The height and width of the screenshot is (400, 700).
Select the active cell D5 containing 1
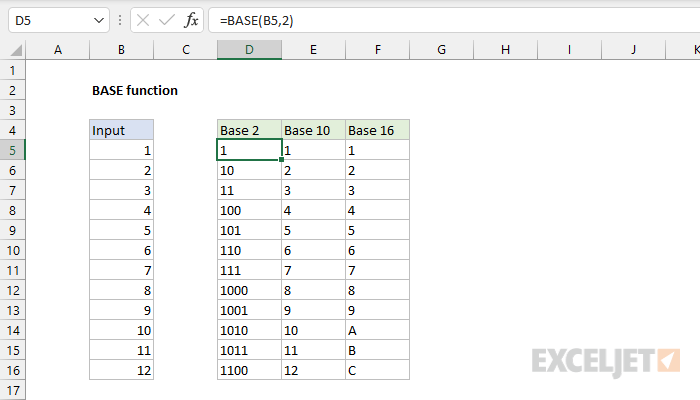250,150
